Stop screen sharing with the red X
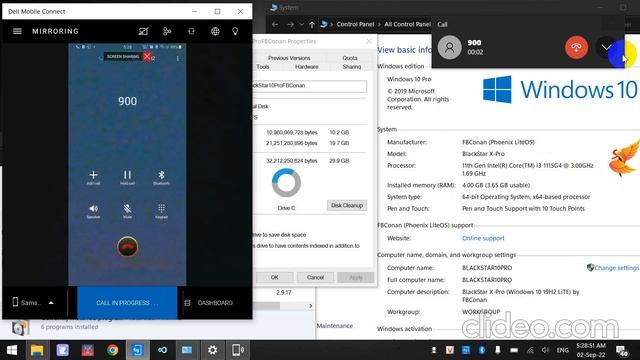This screenshot has height=360, width=640. pos(147,56)
